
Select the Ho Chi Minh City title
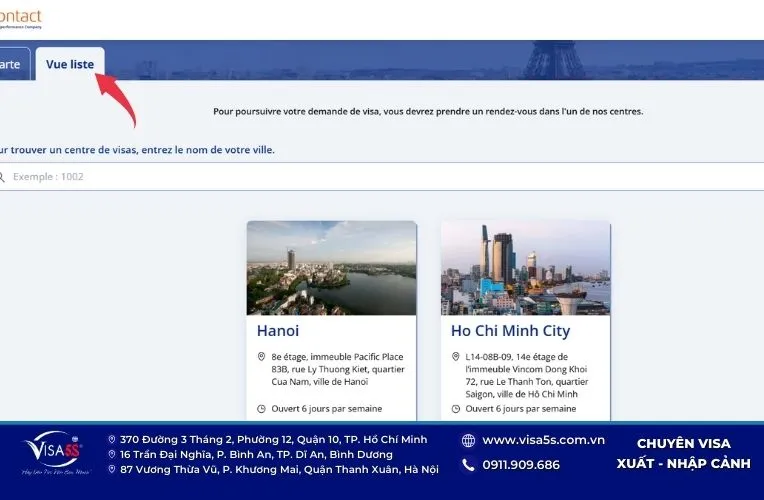(x=510, y=331)
